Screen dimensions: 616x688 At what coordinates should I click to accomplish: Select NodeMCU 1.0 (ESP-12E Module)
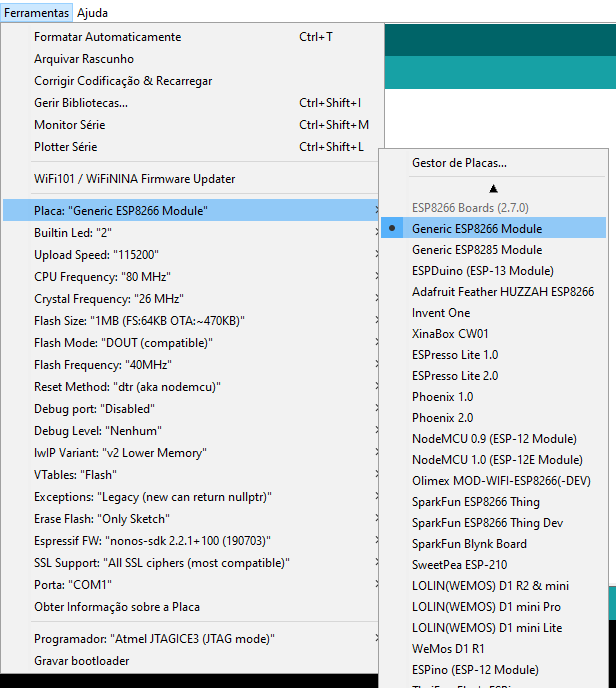[494, 460]
